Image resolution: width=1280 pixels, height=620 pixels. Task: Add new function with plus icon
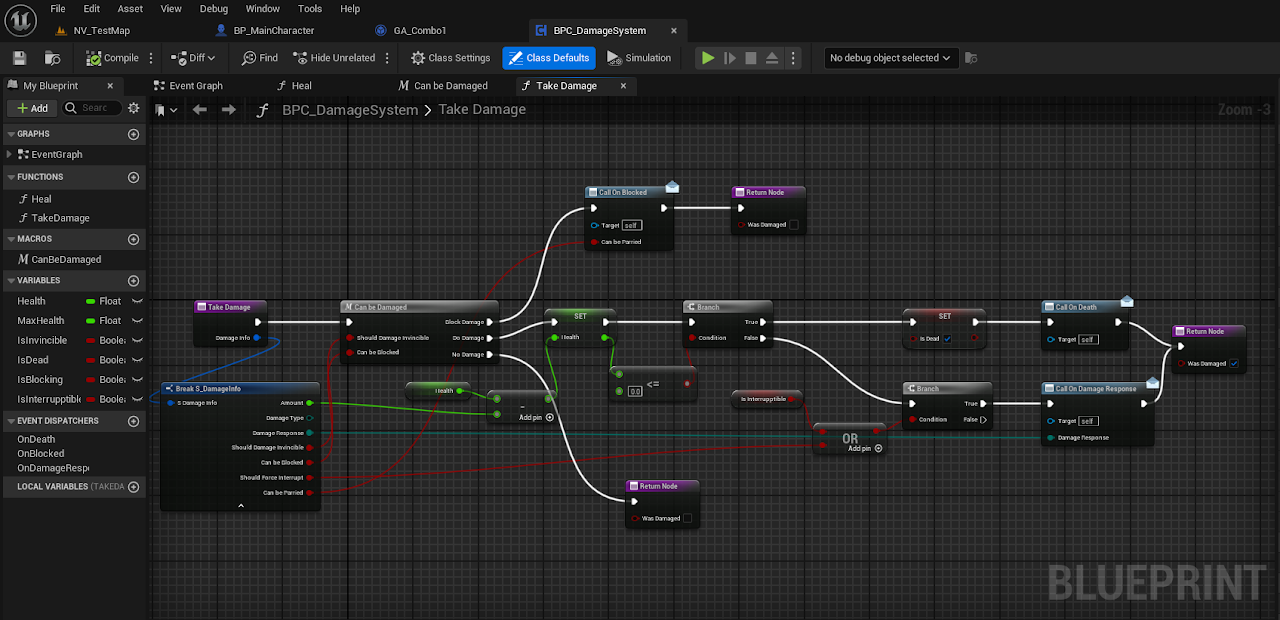(x=133, y=177)
